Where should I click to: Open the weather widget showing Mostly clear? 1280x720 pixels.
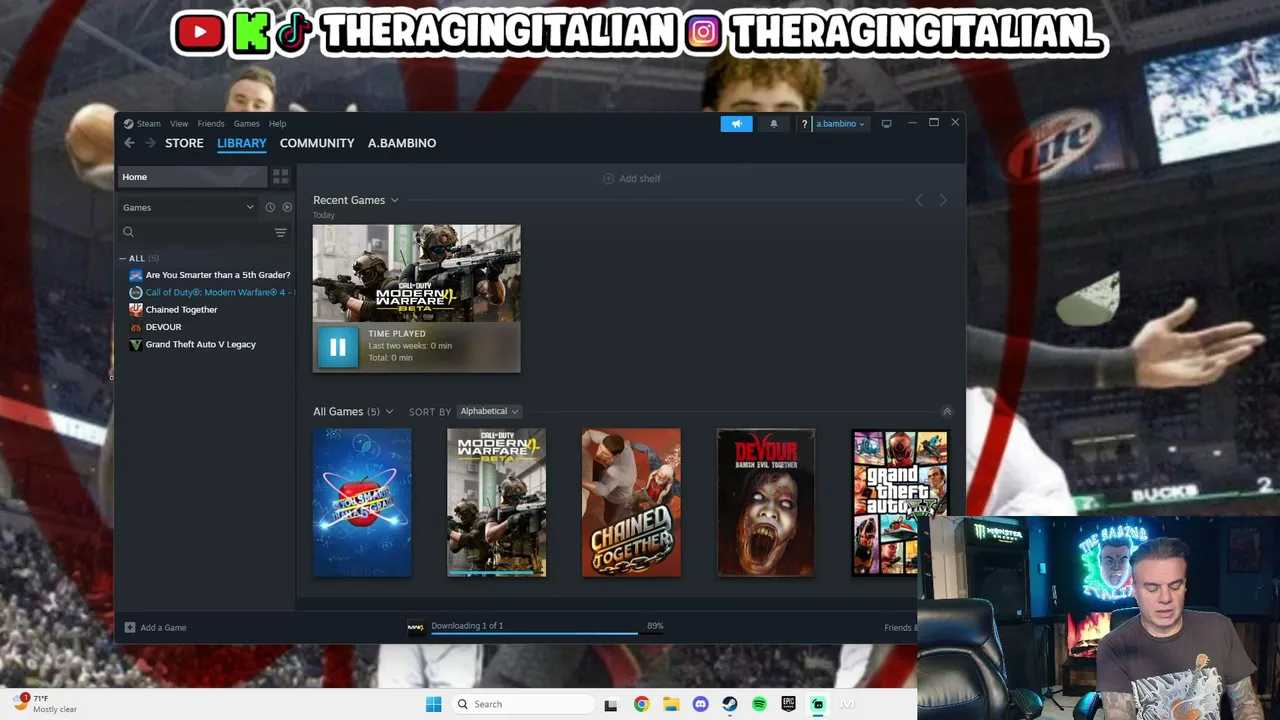coord(46,704)
